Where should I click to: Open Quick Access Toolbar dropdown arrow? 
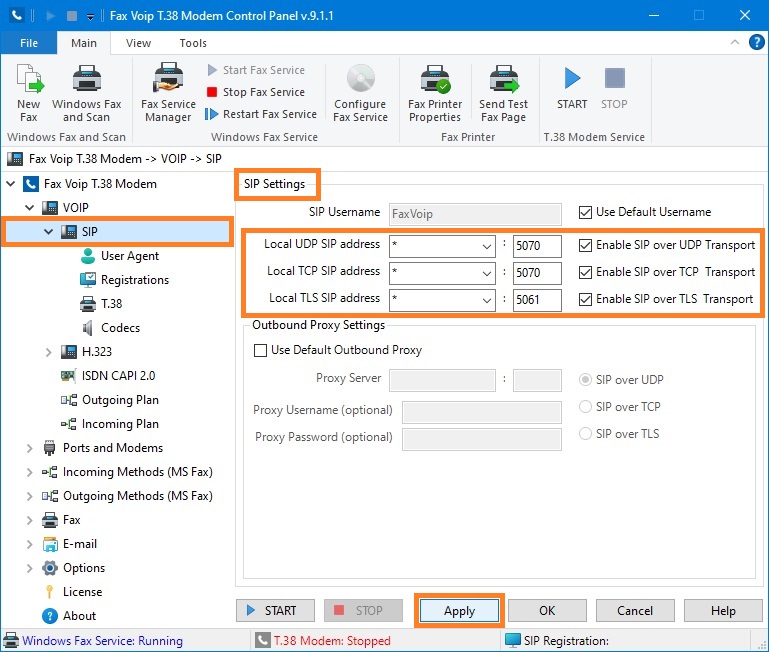90,16
